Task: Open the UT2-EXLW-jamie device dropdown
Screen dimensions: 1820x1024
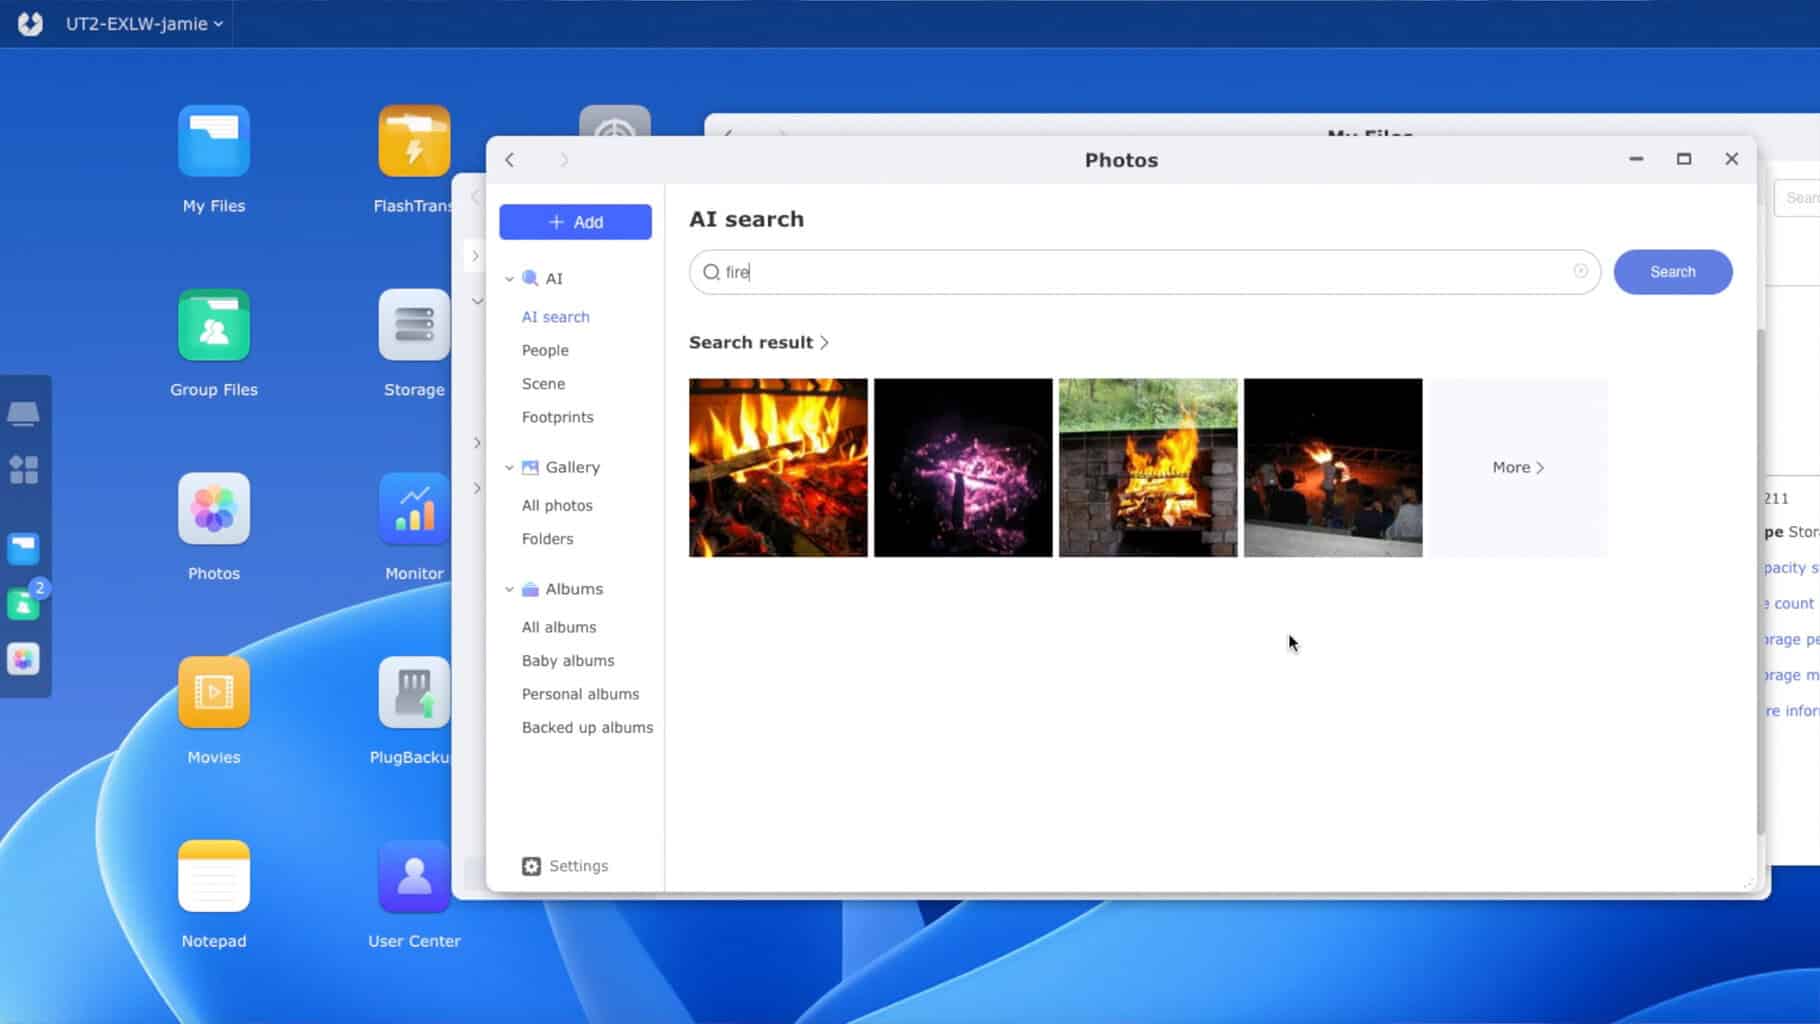Action: [x=144, y=23]
